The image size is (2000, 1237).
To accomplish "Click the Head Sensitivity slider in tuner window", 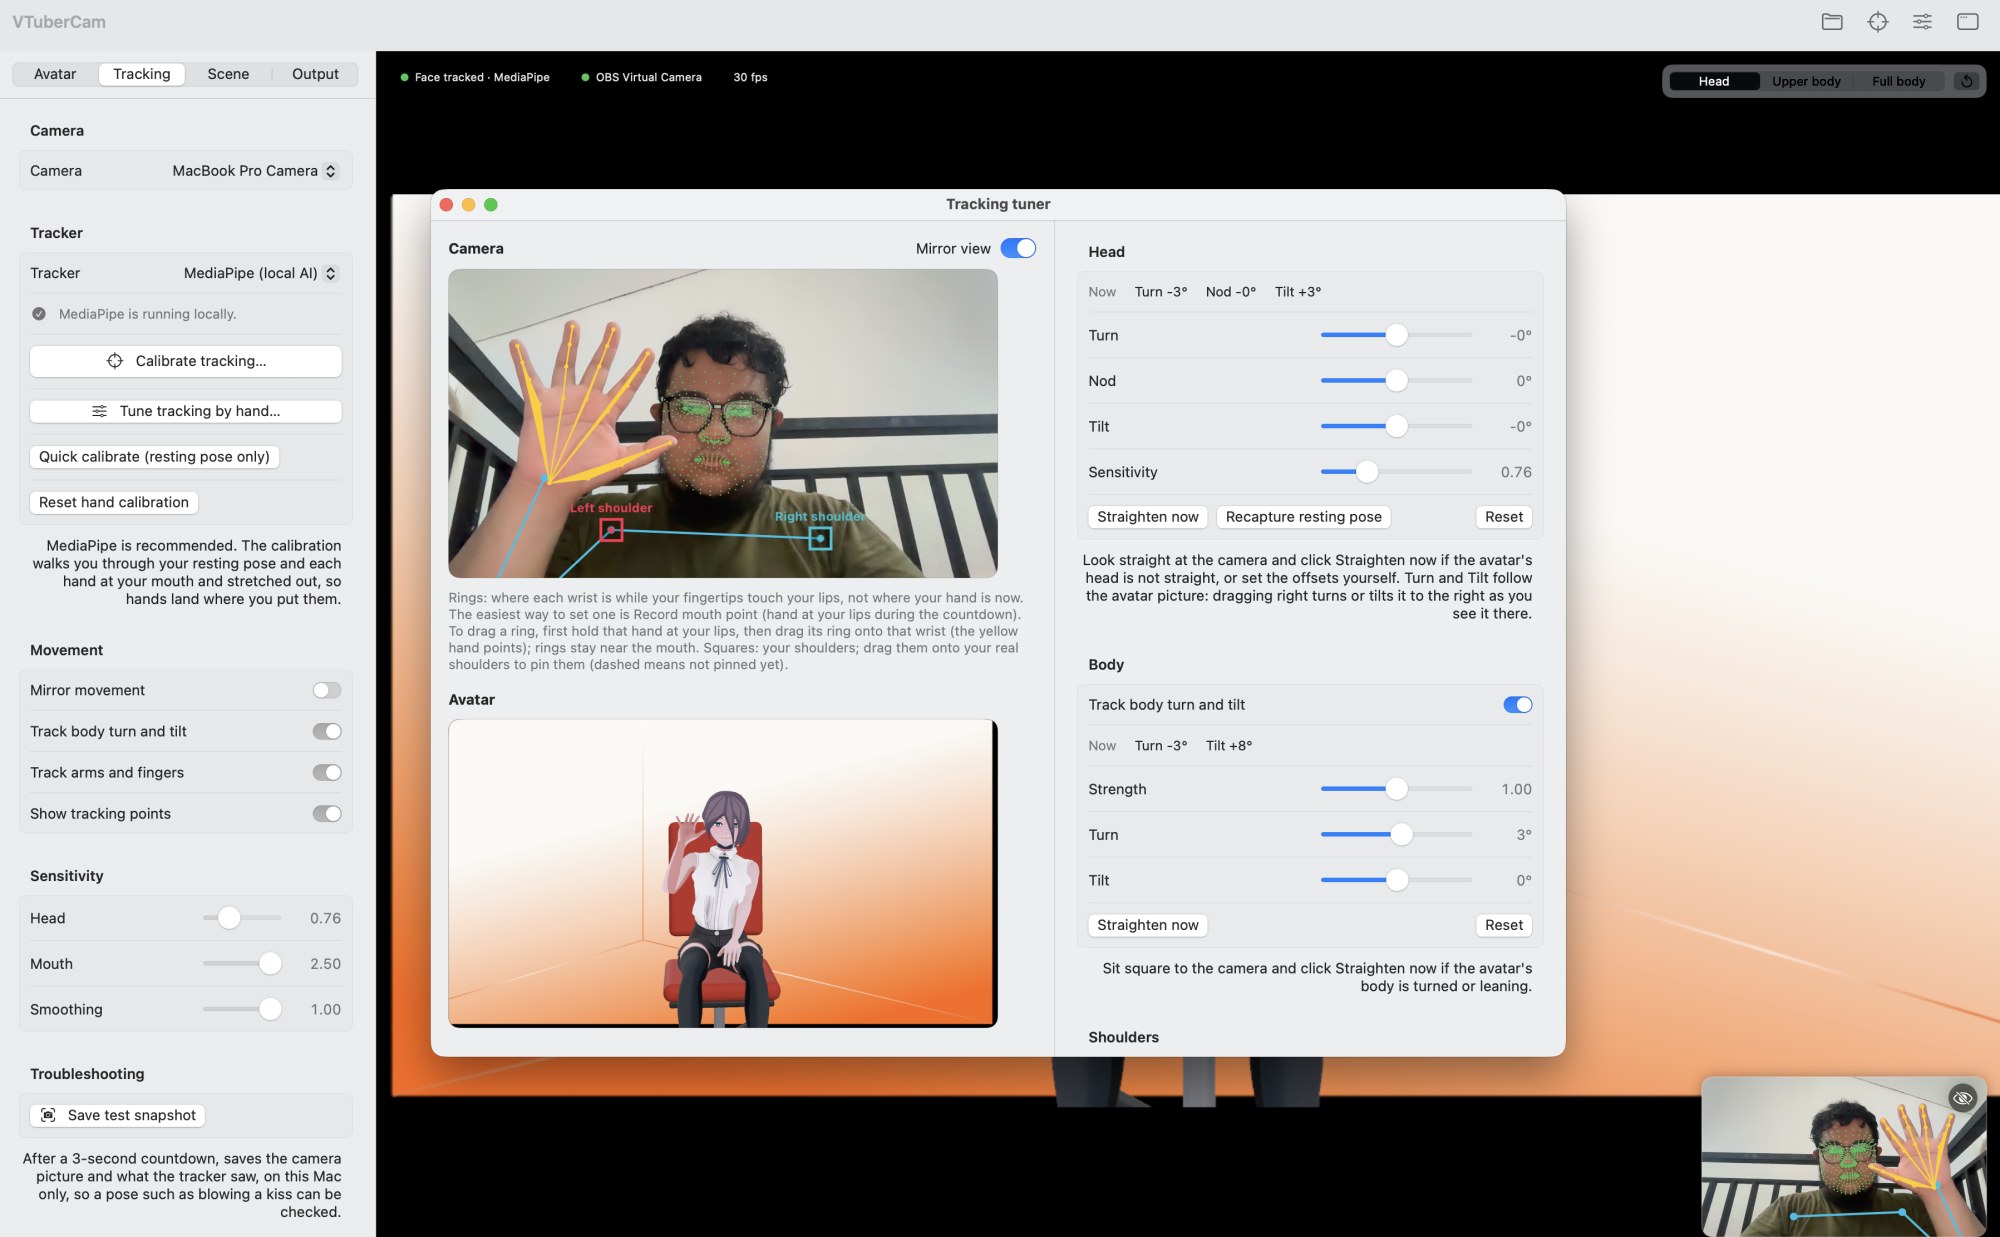I will [1396, 472].
